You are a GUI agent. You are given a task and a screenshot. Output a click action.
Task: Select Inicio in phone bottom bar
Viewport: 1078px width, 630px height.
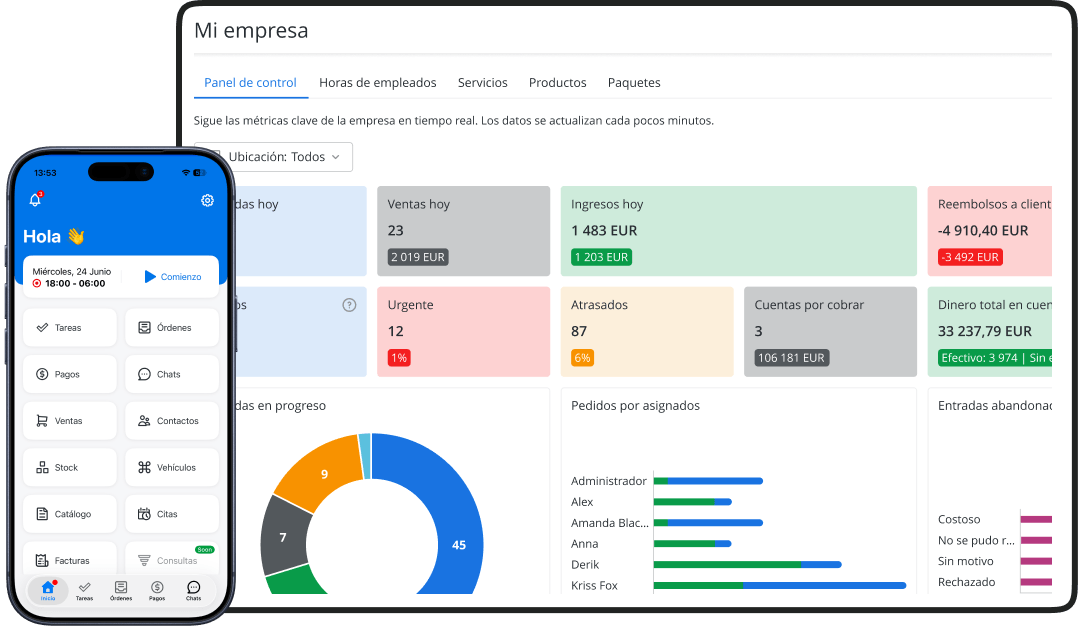tap(47, 590)
